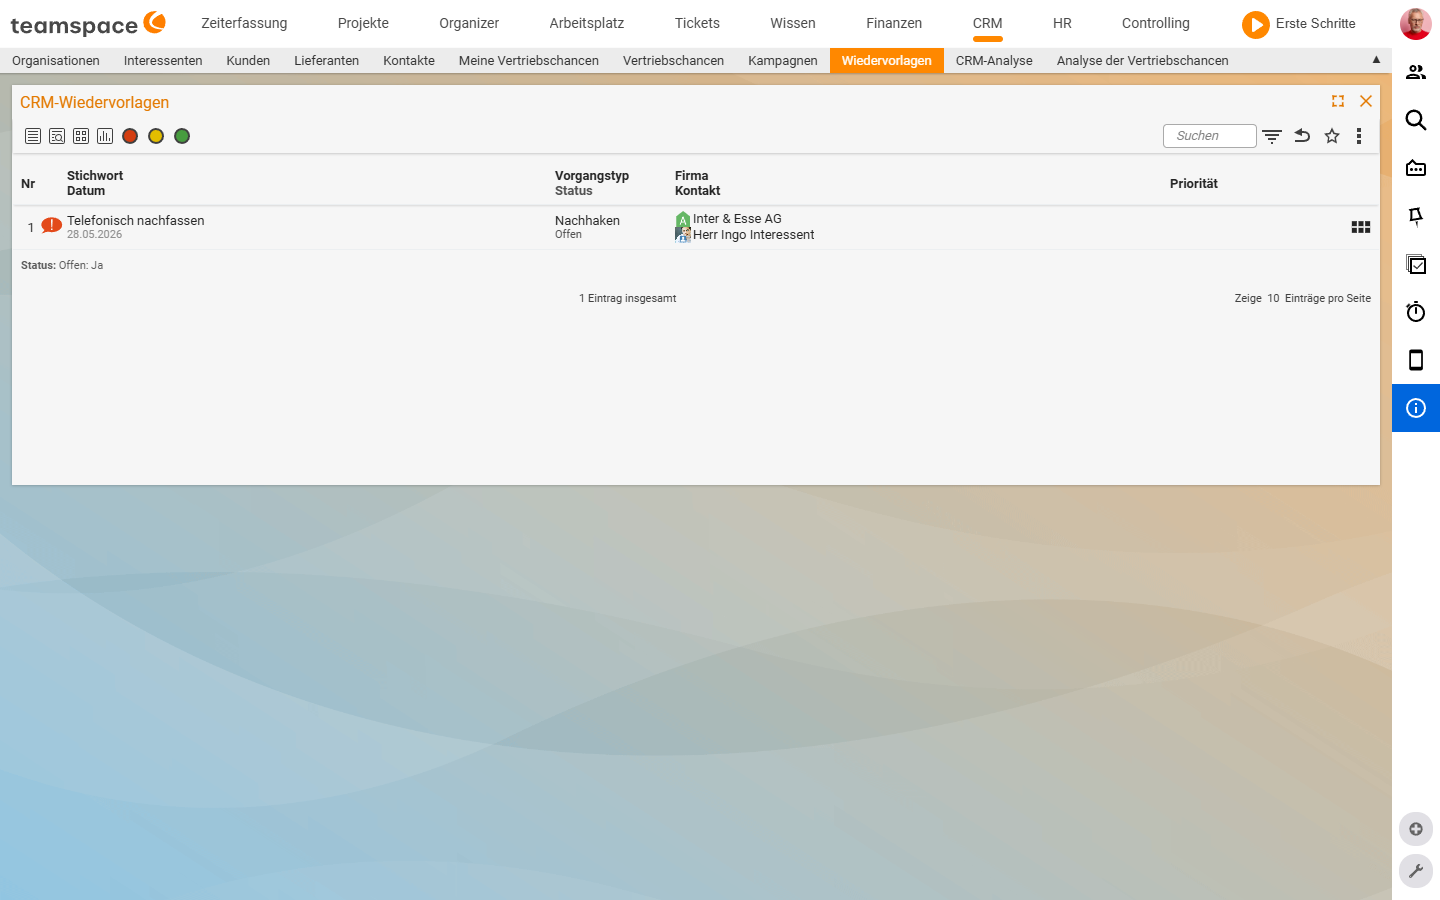Open the Organizer menu
The height and width of the screenshot is (900, 1440).
tap(469, 23)
